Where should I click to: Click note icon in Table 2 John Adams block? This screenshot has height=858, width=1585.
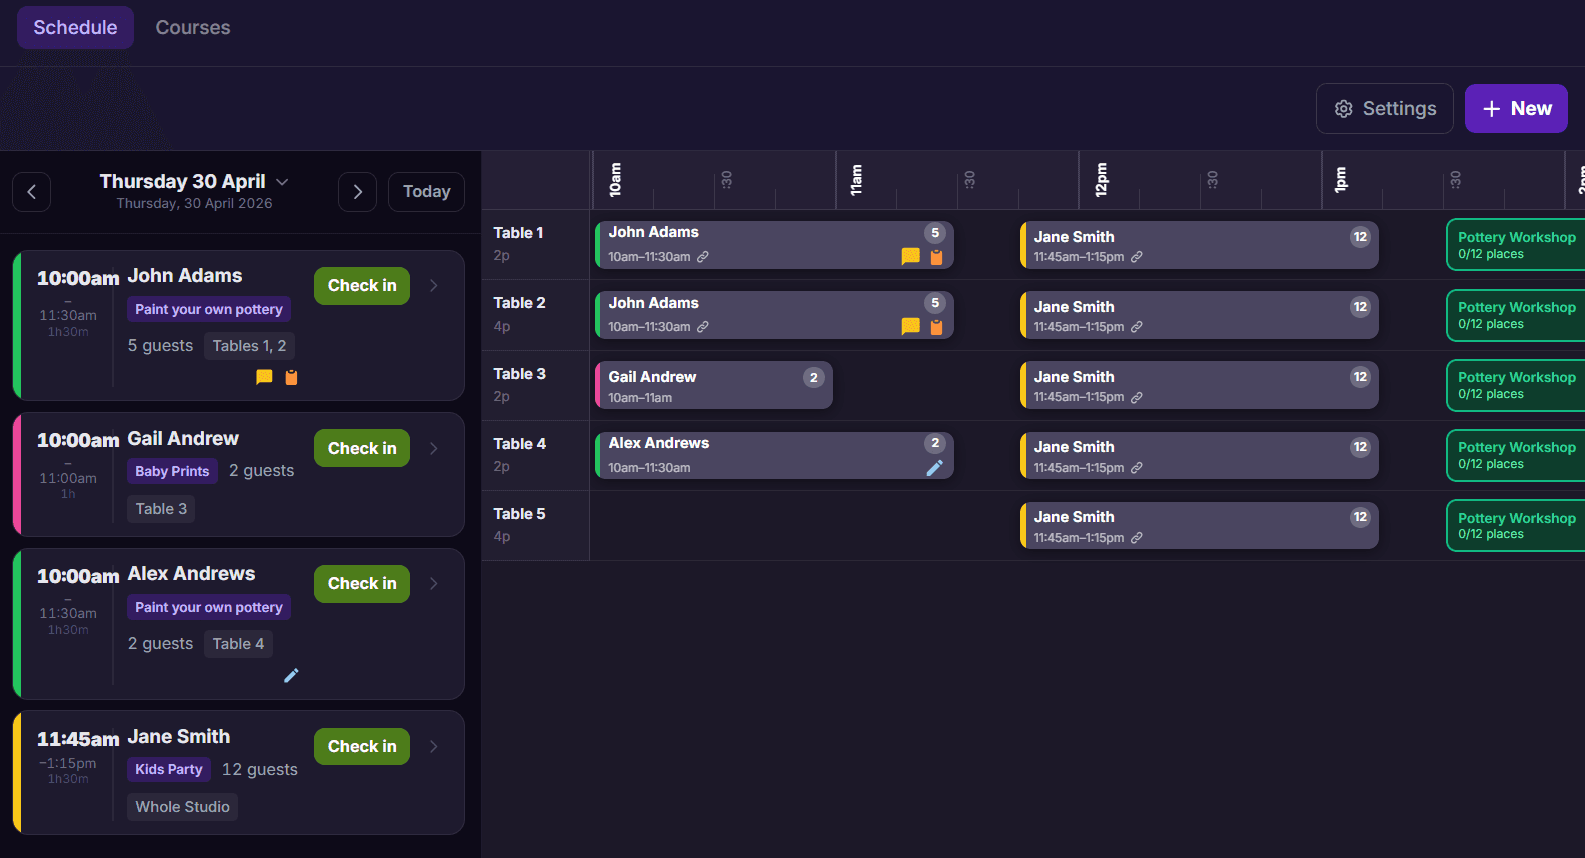[910, 326]
